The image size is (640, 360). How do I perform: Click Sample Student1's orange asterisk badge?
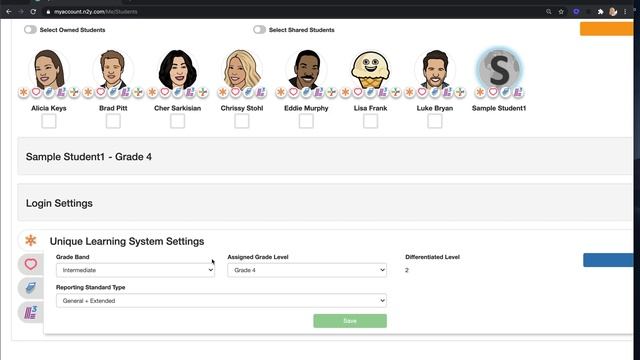pos(480,92)
